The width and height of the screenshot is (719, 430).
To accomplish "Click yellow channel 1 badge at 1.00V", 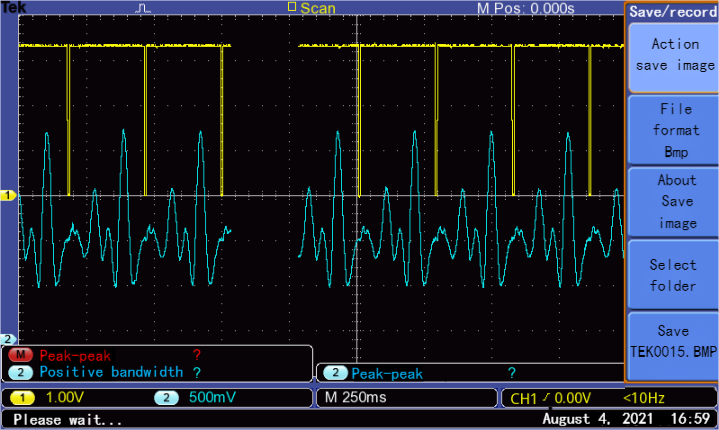I will tap(21, 398).
